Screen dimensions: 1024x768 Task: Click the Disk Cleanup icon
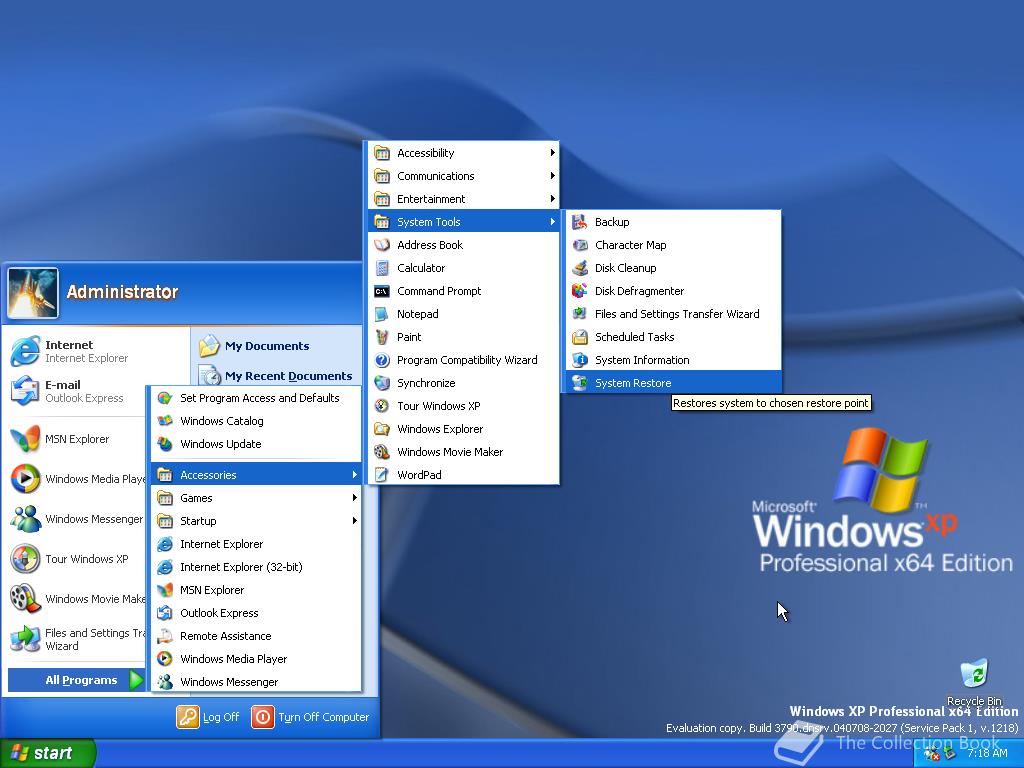pyautogui.click(x=579, y=268)
